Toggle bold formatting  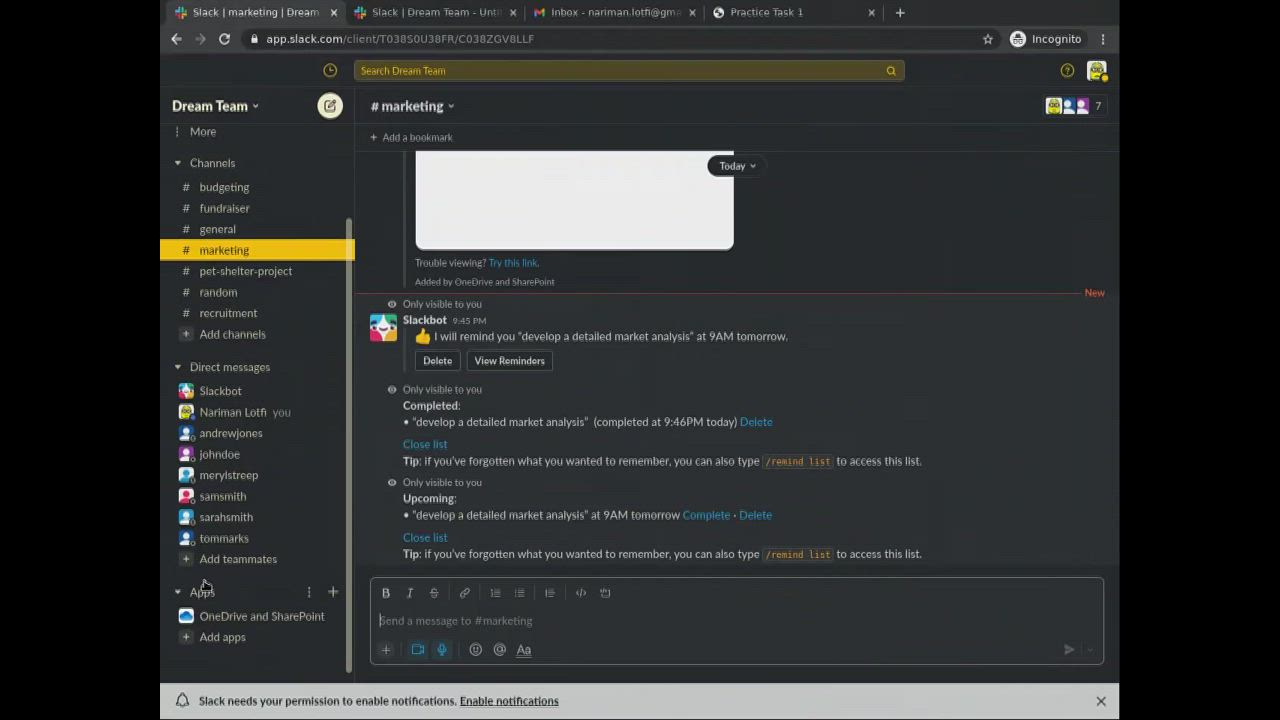(x=386, y=593)
